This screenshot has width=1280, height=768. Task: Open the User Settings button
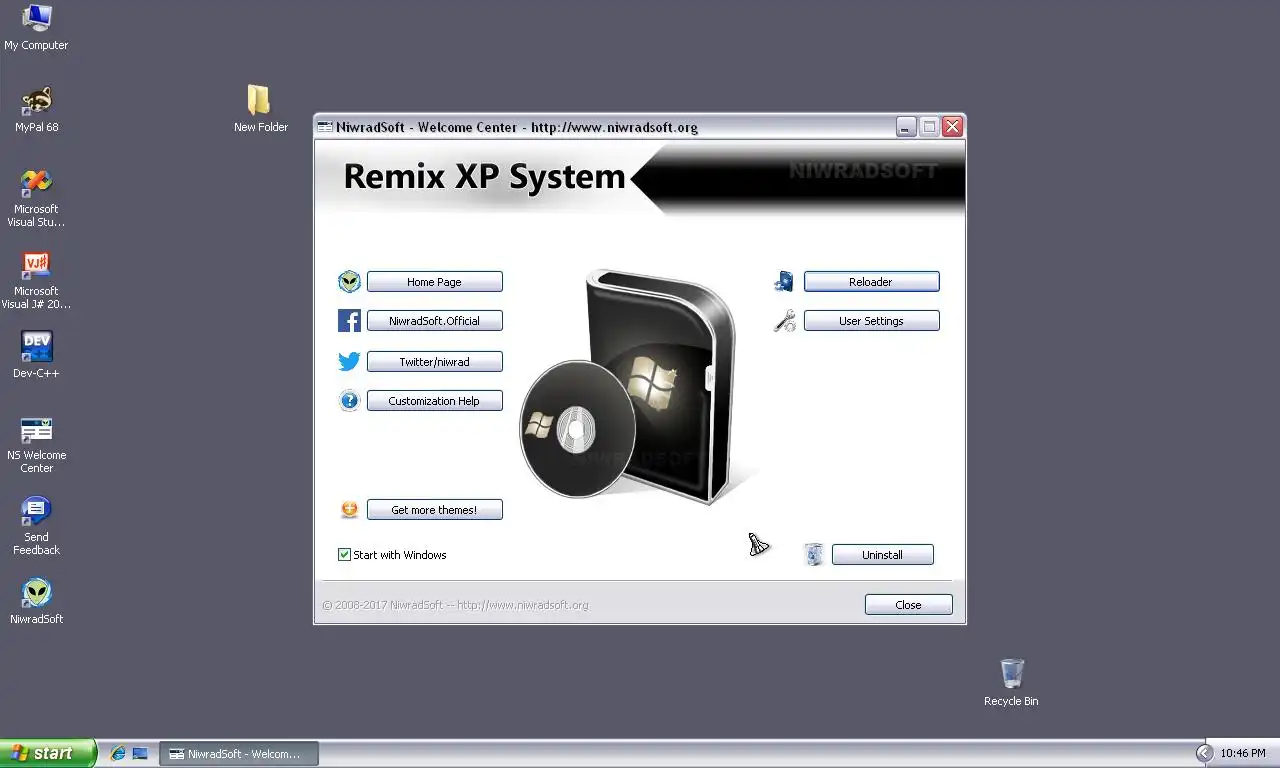pyautogui.click(x=872, y=321)
